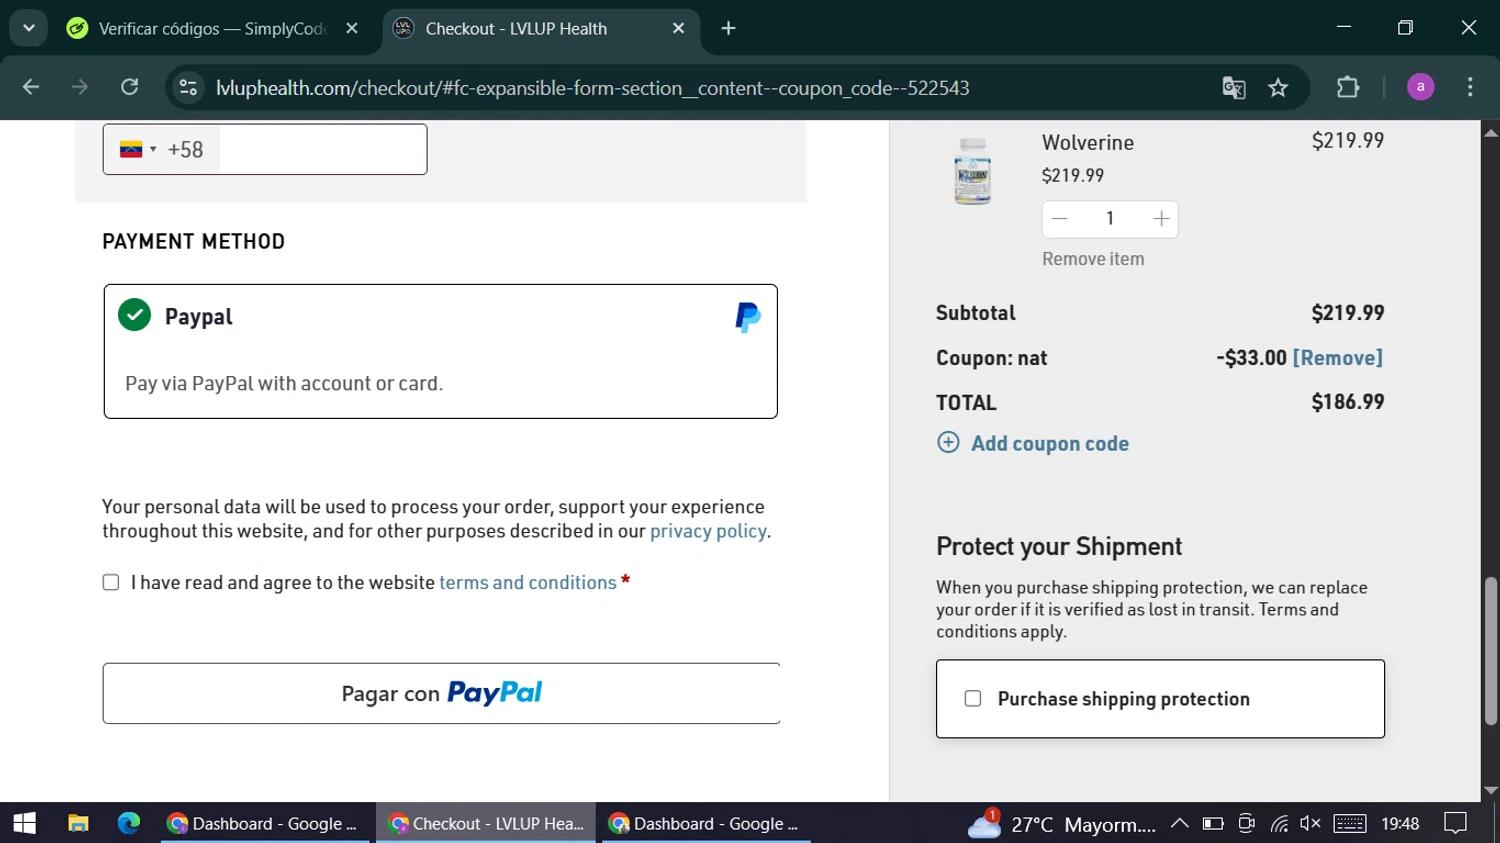Click the scrollbar up arrow
Viewport: 1500px width, 843px height.
coord(1491,131)
